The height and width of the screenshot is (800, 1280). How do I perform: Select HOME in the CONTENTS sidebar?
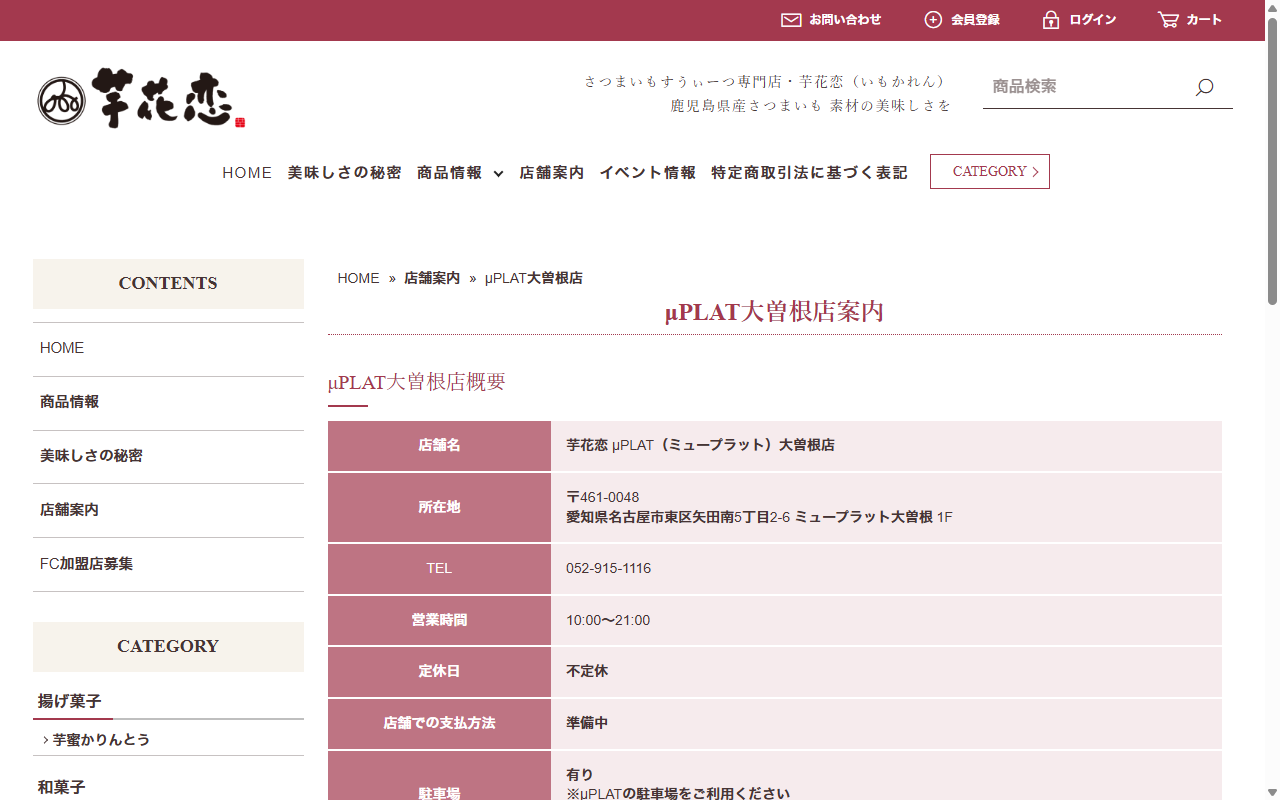pos(168,348)
